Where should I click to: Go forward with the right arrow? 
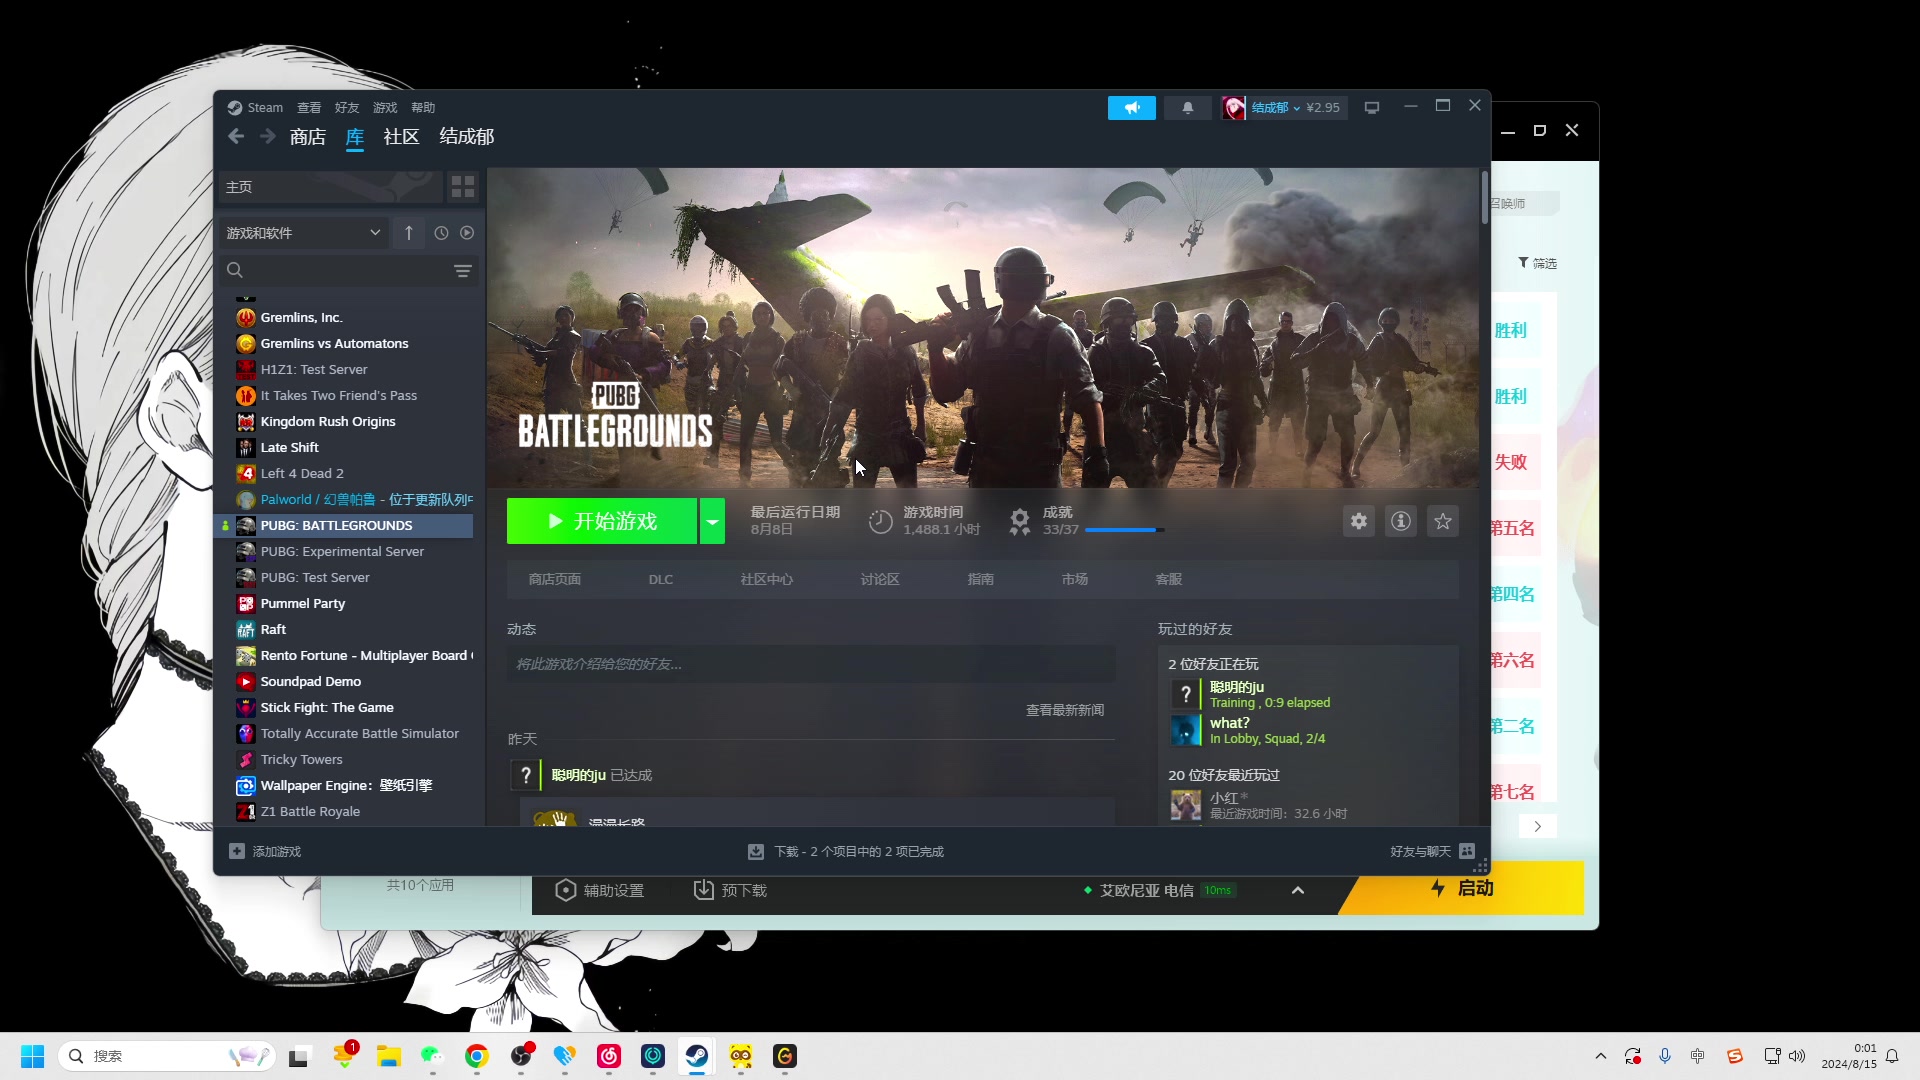coord(267,137)
